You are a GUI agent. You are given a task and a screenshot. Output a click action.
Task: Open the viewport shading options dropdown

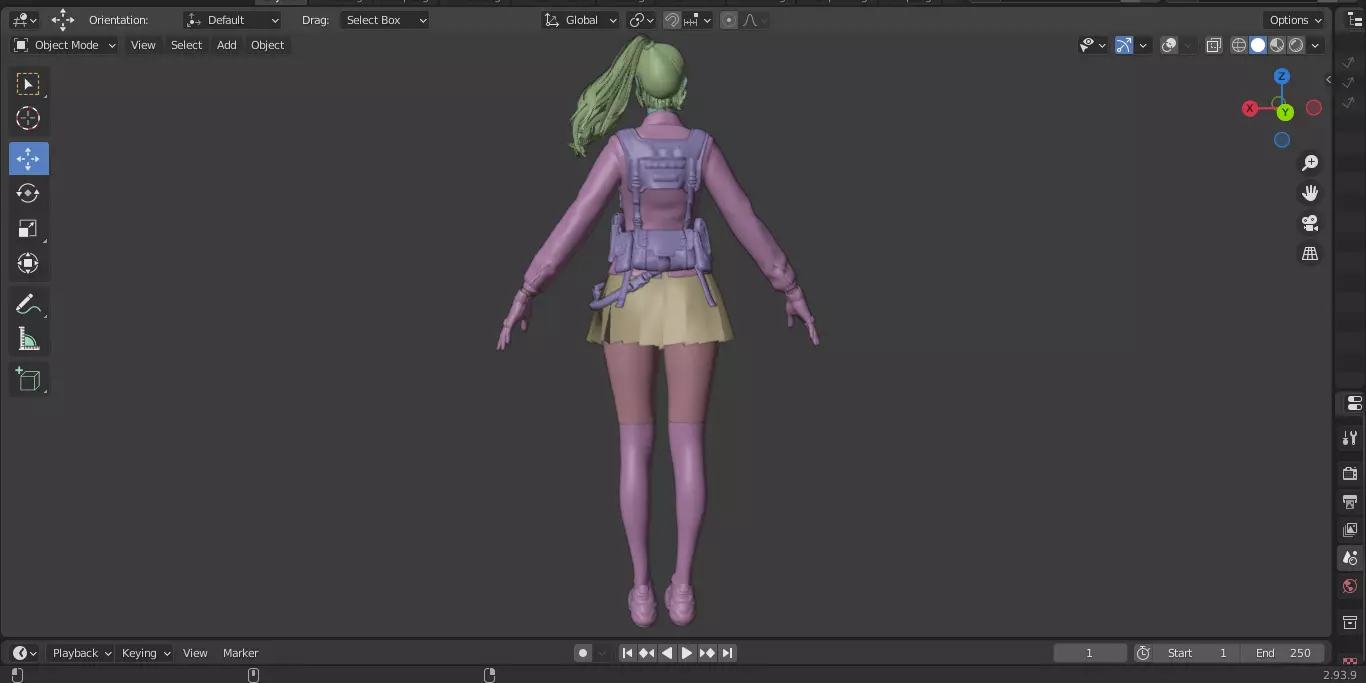[x=1315, y=45]
